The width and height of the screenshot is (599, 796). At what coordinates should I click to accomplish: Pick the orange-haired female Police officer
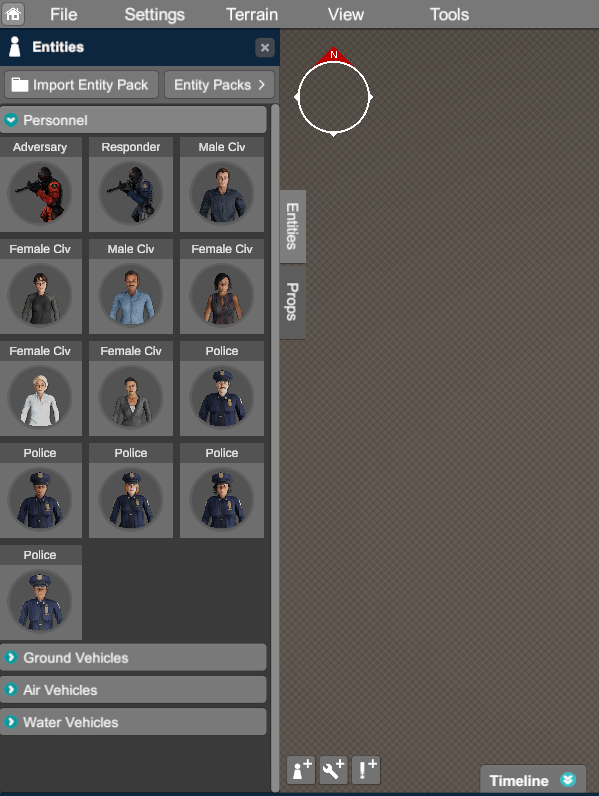(x=131, y=490)
